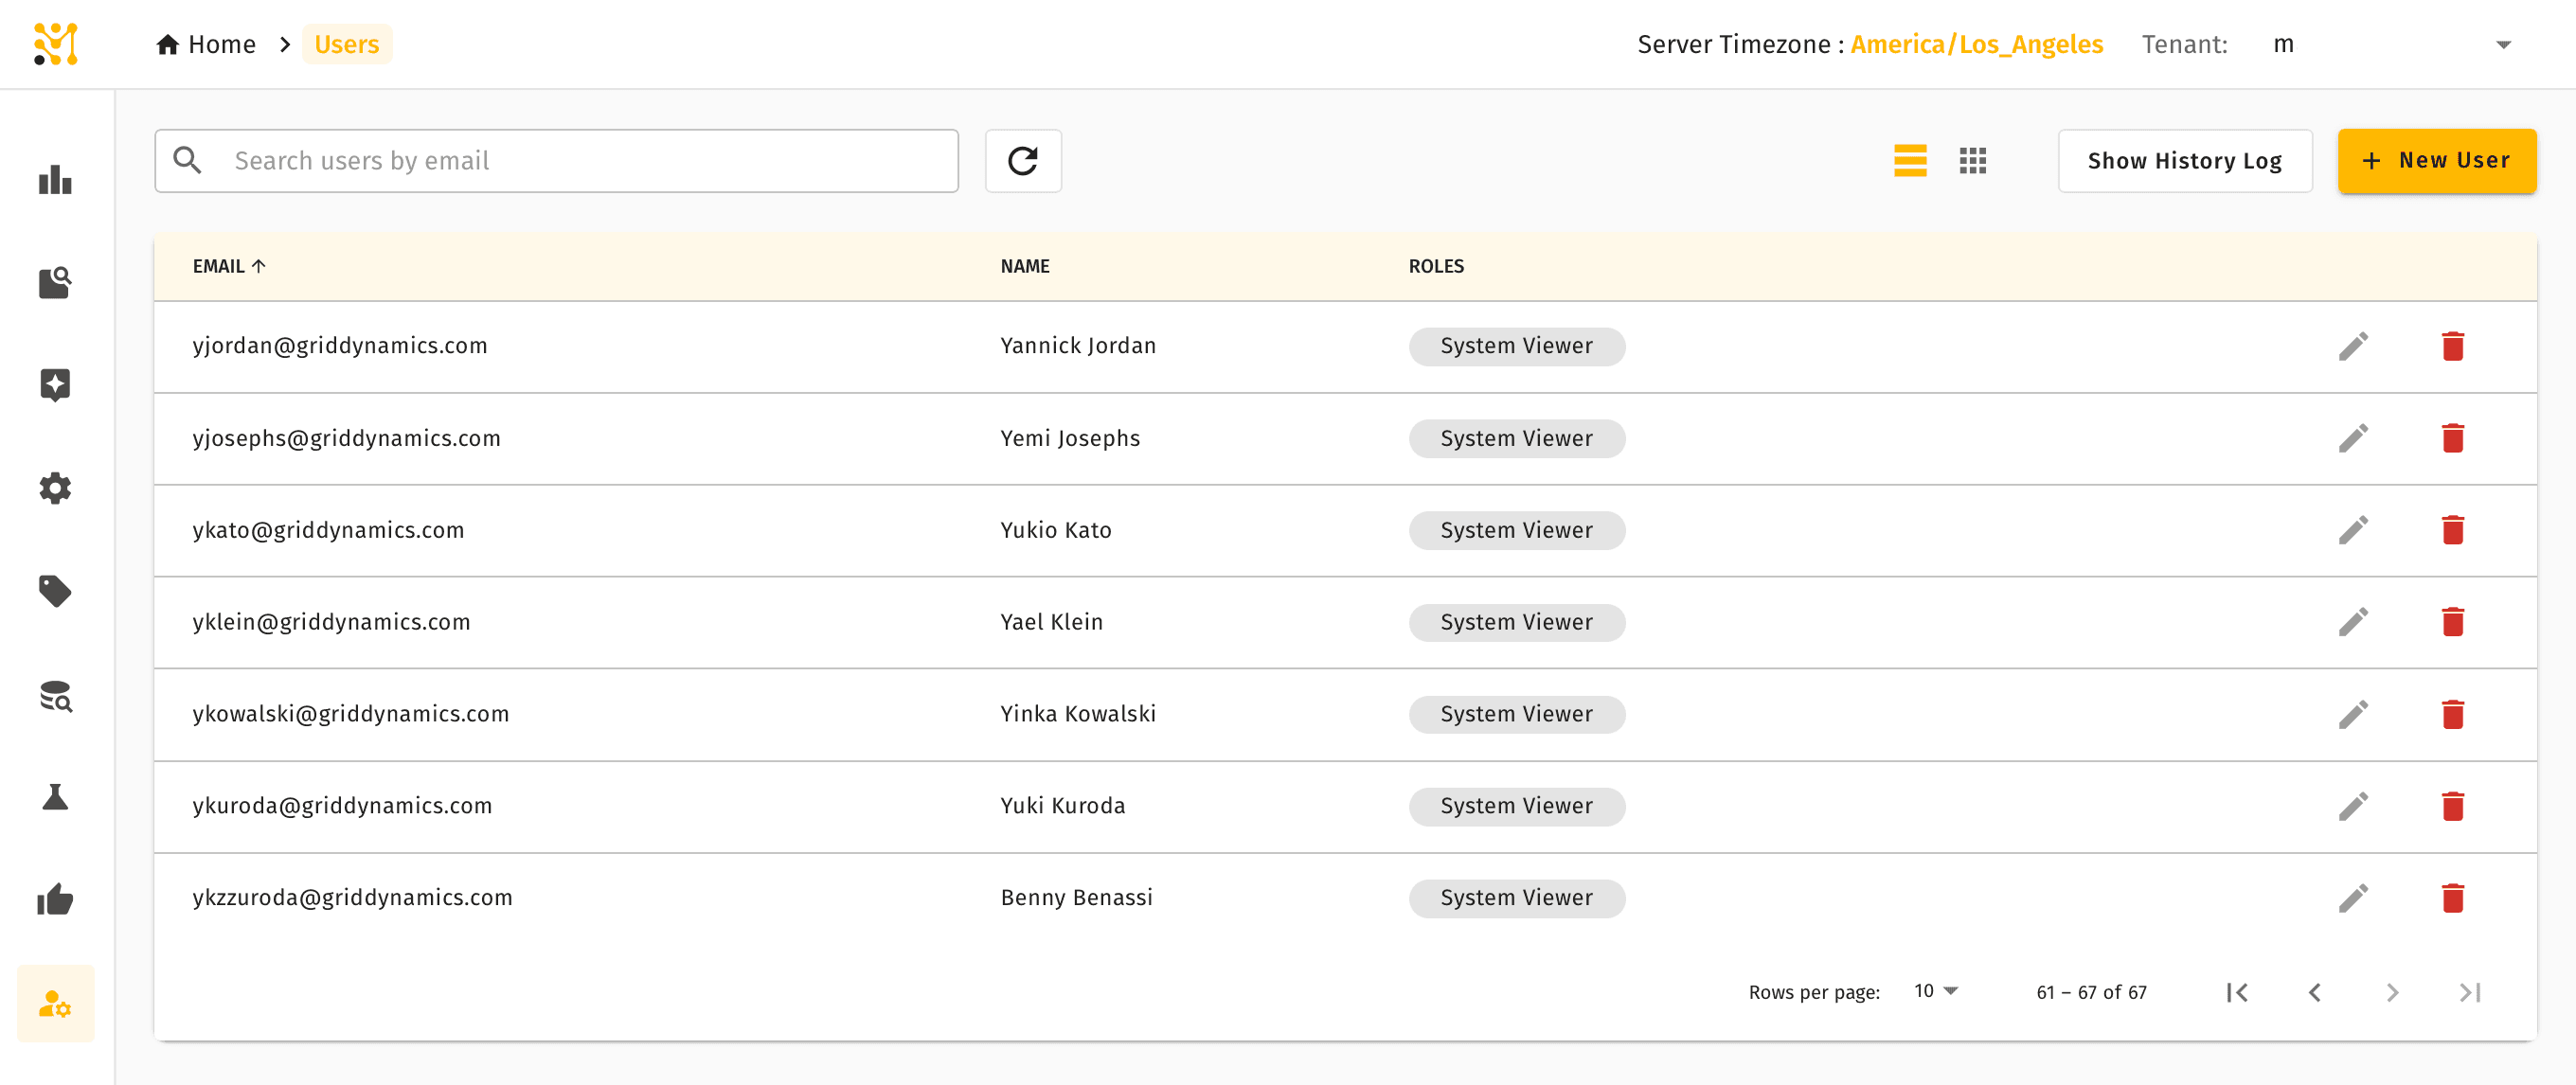Select email ykzzuroda@griddynamics.com
The width and height of the screenshot is (2576, 1085).
pos(353,899)
